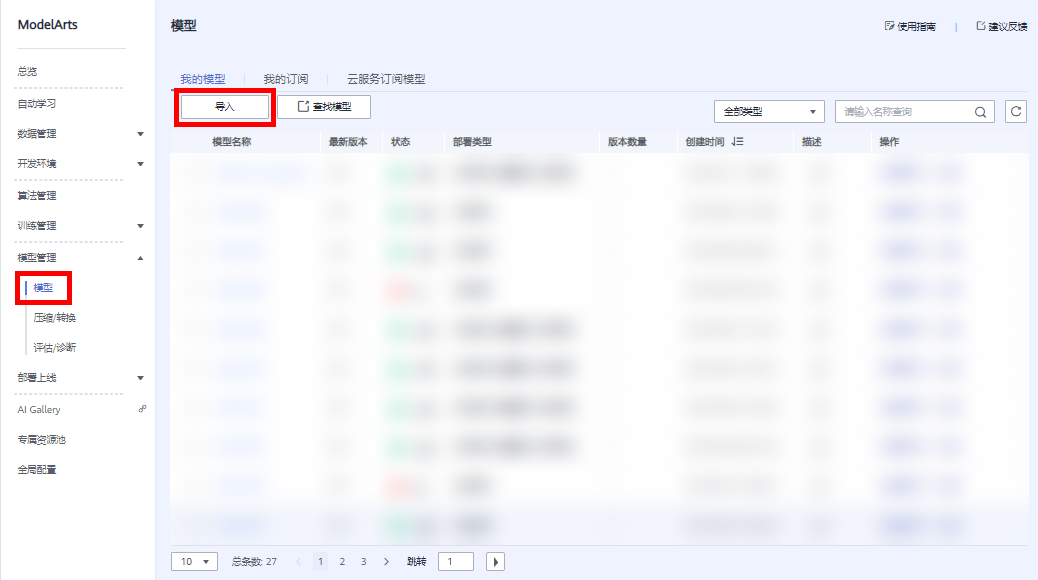Open the page-size dropdown showing 10
Screen dimensions: 1038x580
193,561
